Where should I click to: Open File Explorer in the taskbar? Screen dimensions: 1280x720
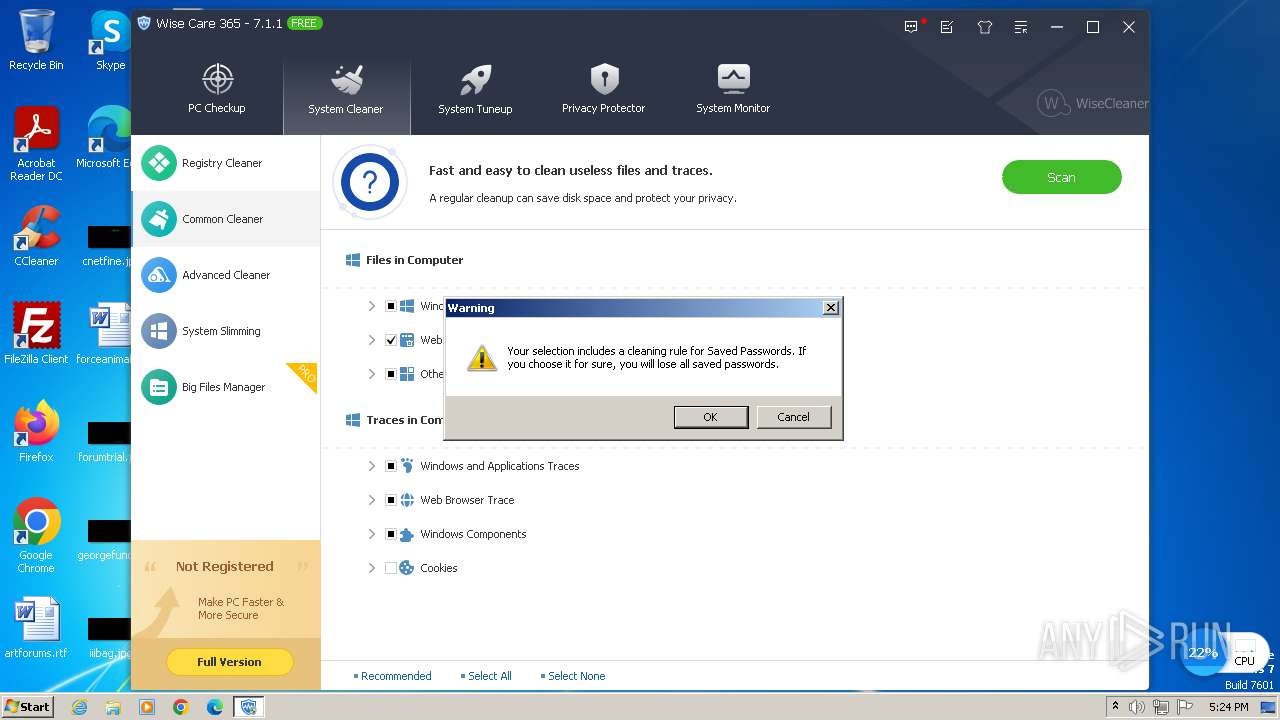[x=113, y=707]
